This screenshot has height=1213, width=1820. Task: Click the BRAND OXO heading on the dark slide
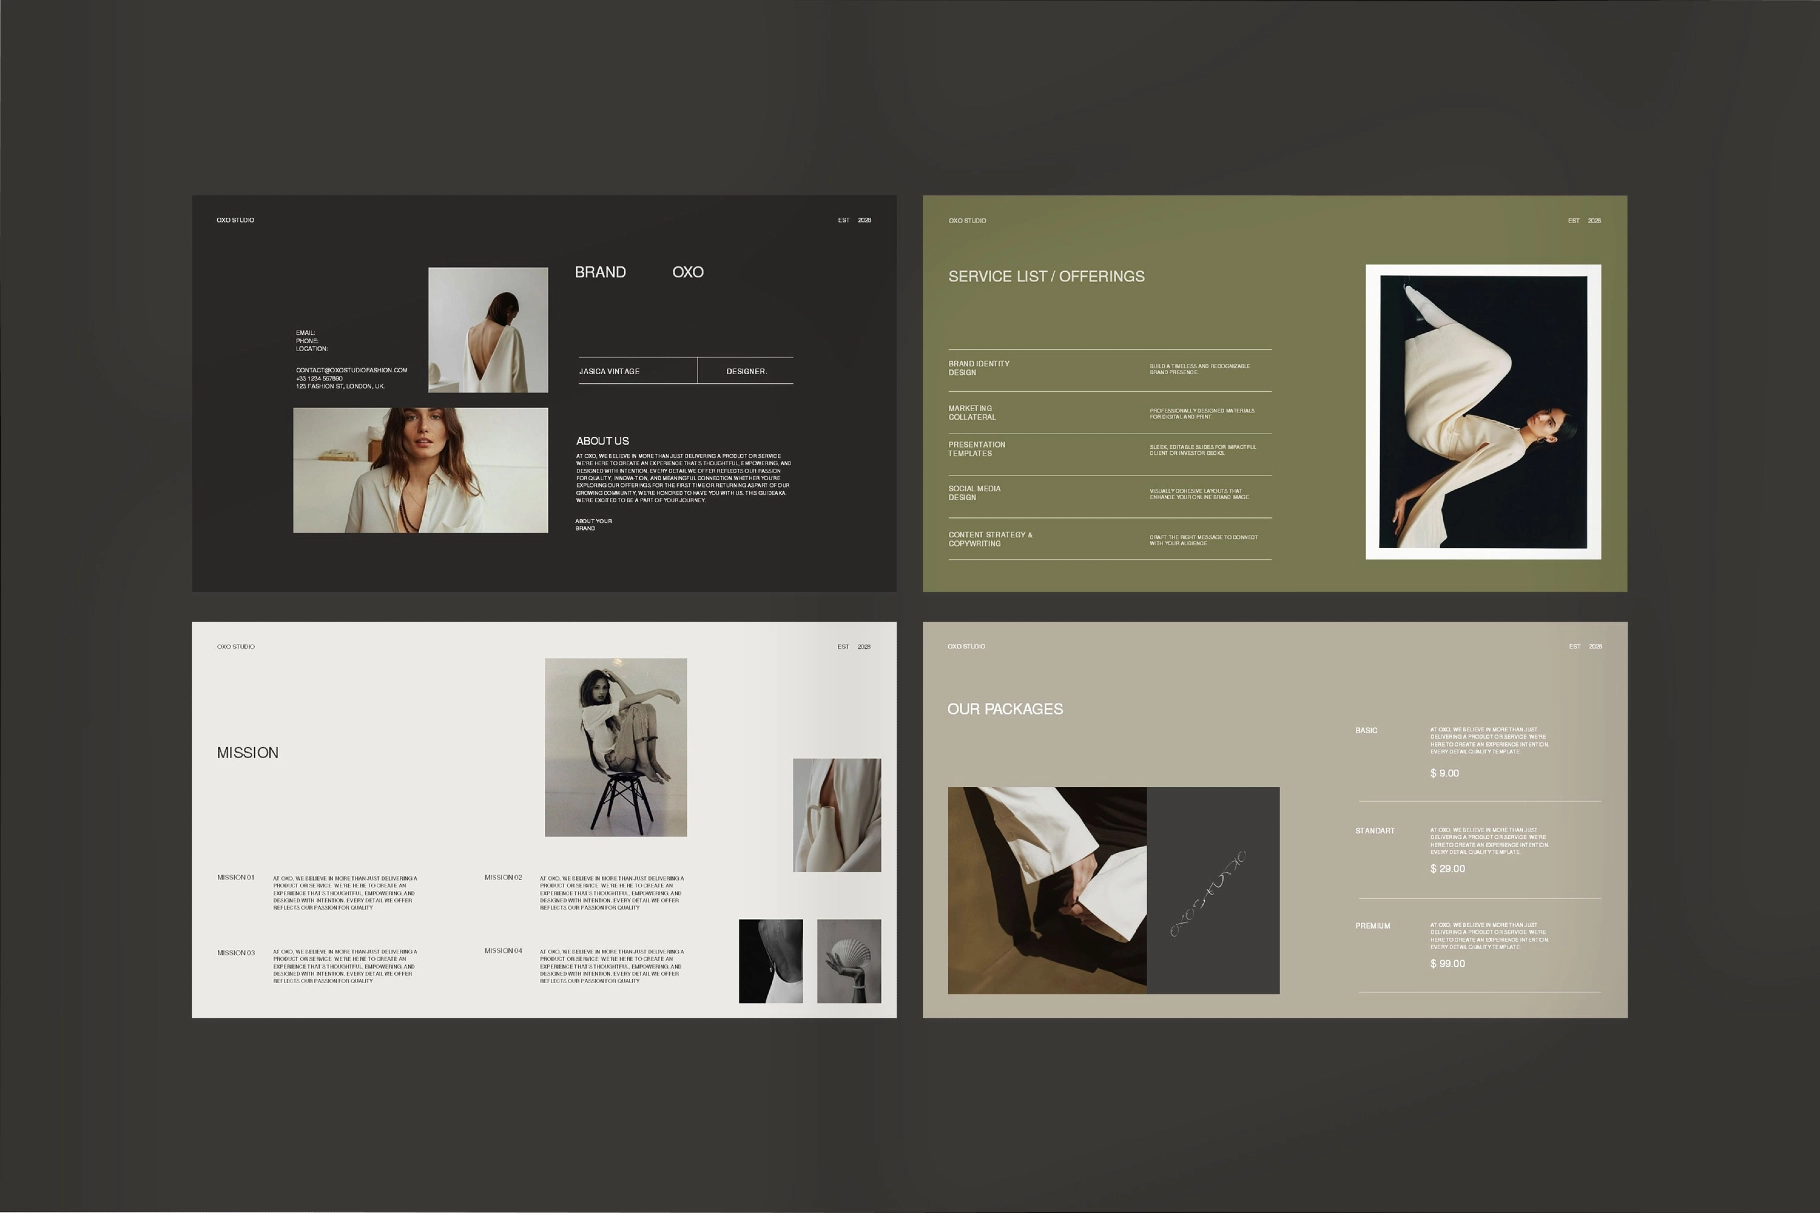point(639,272)
